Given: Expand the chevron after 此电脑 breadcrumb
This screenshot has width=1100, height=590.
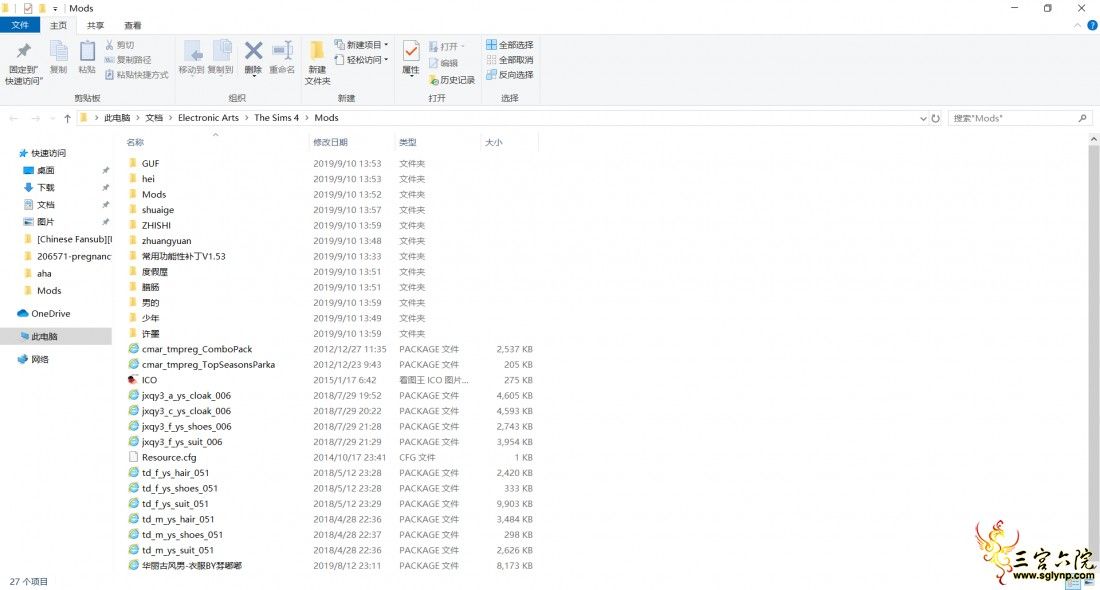Looking at the screenshot, I should tap(138, 118).
